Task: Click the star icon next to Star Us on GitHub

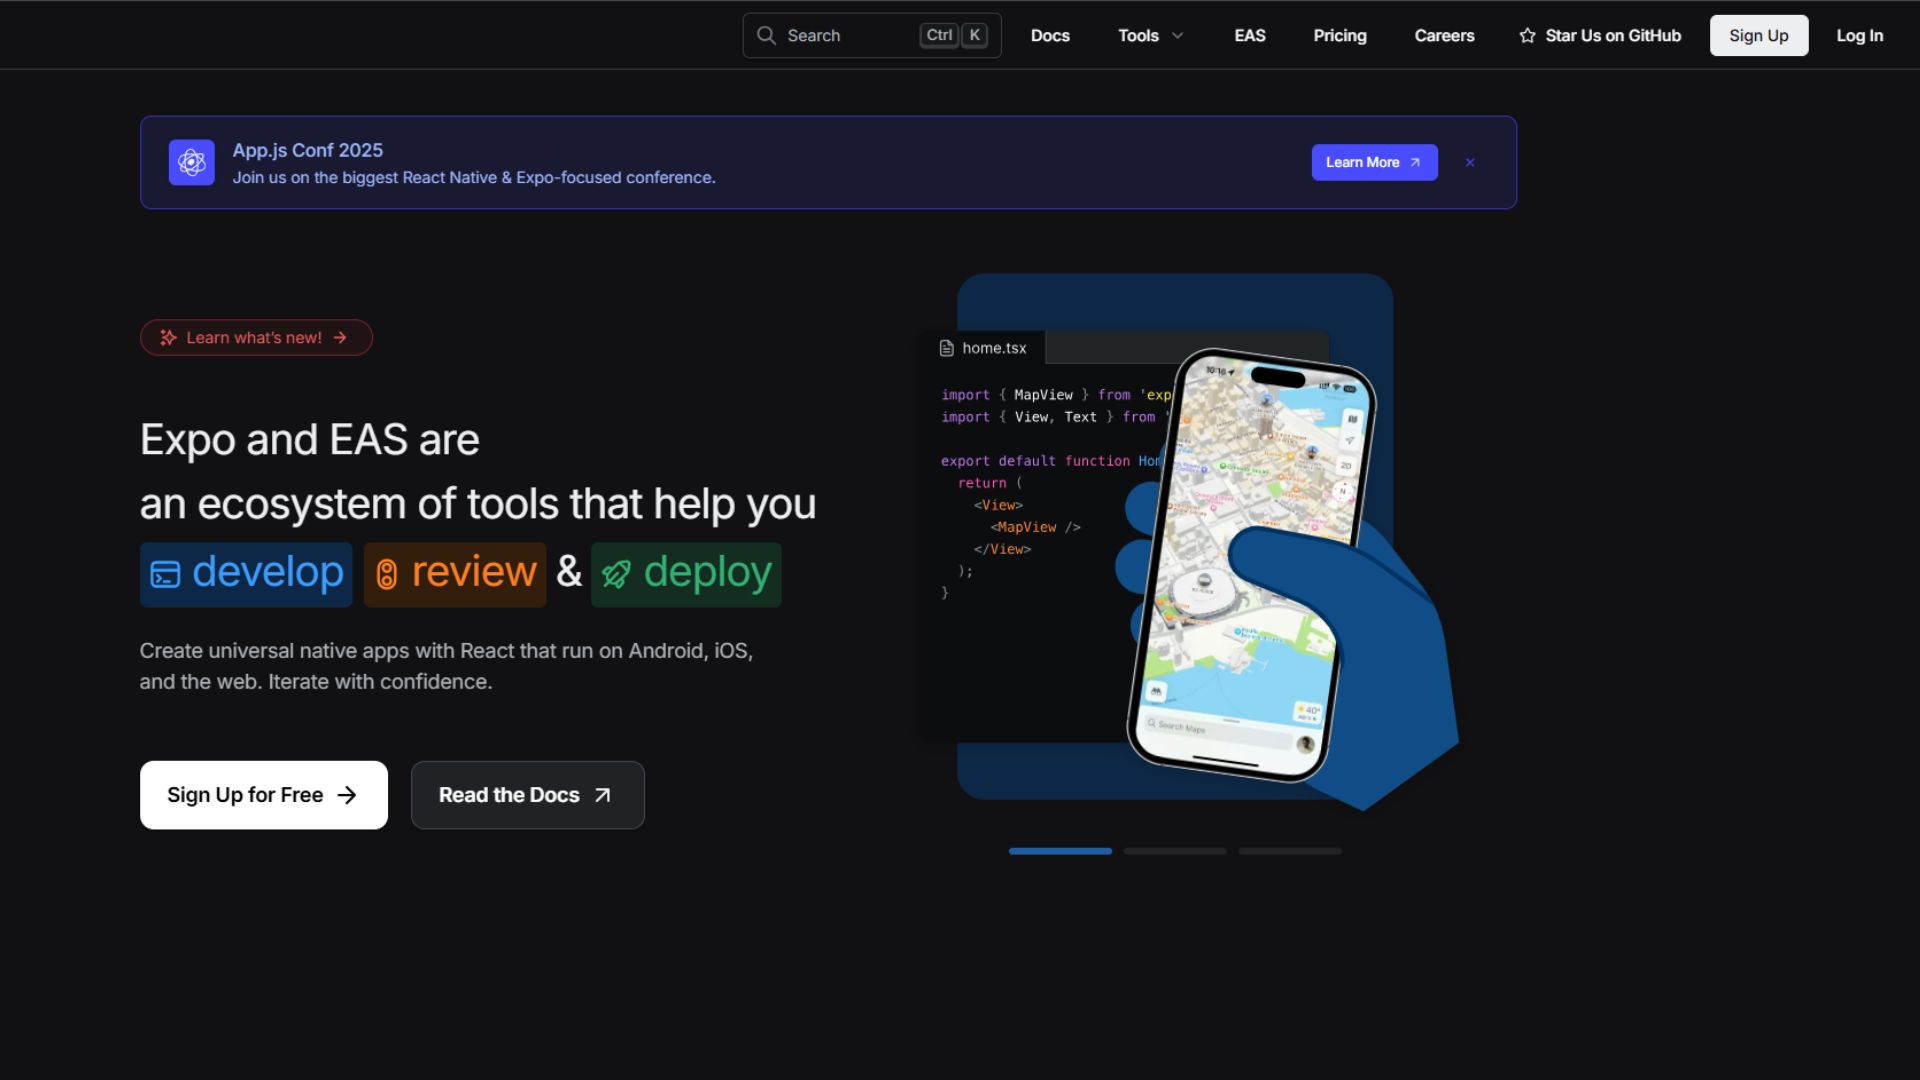Action: tap(1528, 35)
